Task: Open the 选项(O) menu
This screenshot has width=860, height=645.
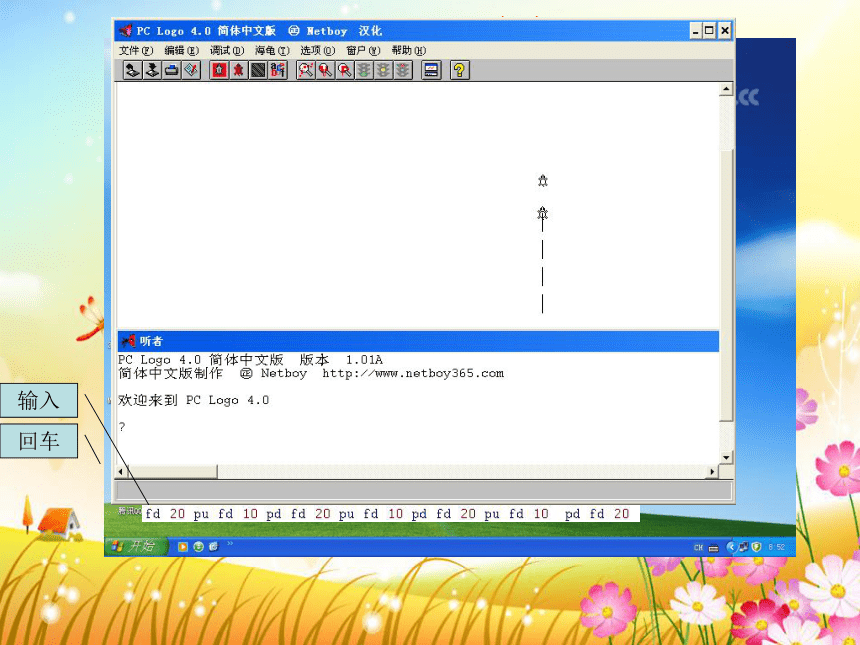Action: coord(318,50)
